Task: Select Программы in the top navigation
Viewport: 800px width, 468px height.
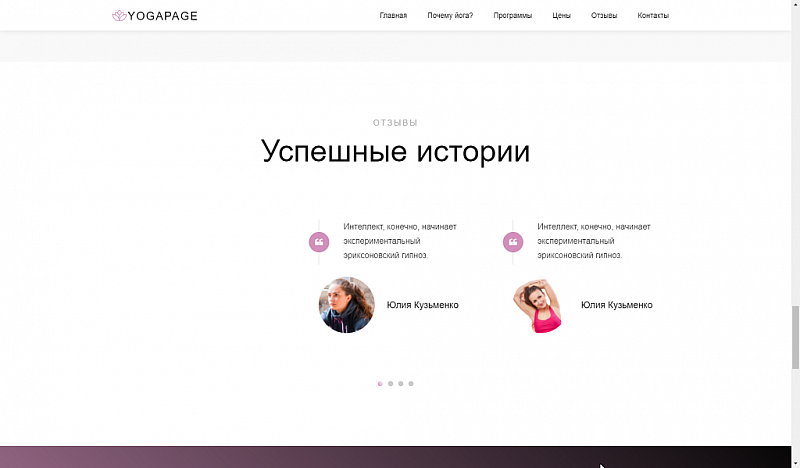Action: 512,15
